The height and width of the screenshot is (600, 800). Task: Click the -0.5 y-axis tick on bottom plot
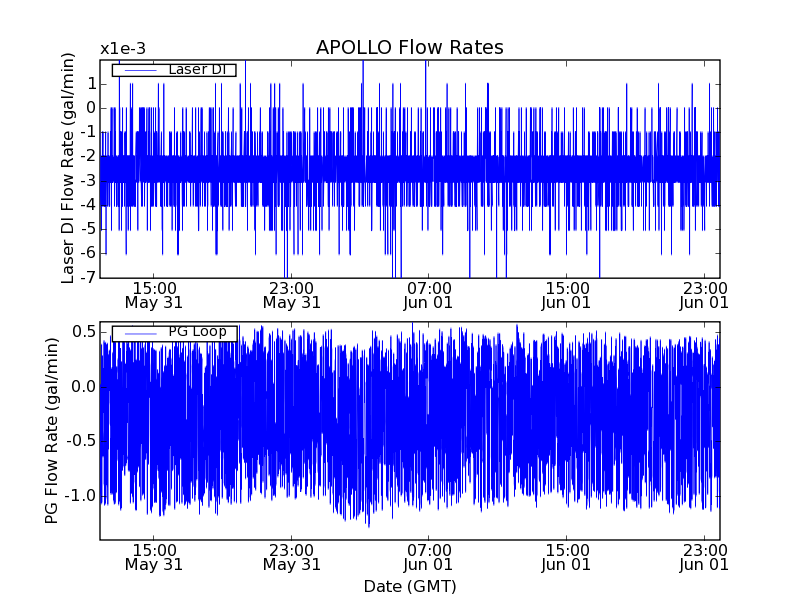click(80, 441)
